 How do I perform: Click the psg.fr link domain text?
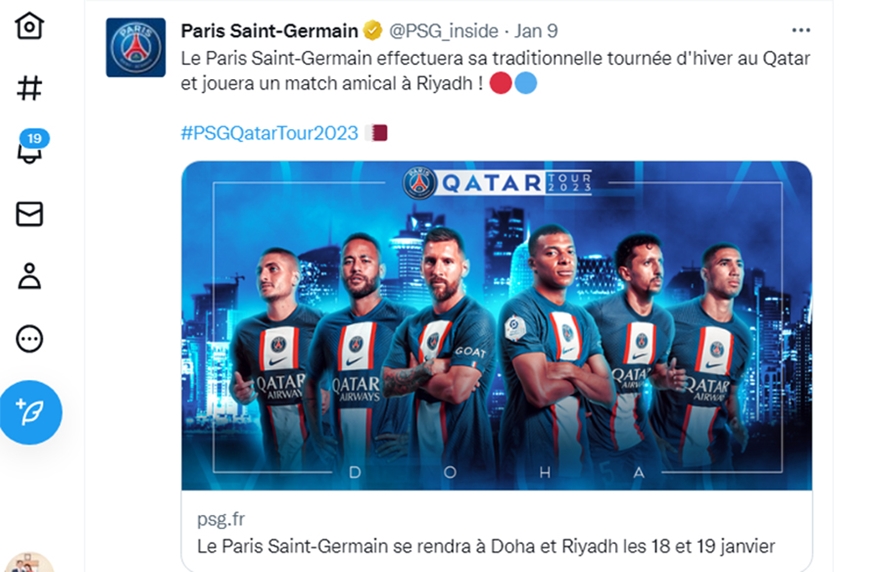221,519
